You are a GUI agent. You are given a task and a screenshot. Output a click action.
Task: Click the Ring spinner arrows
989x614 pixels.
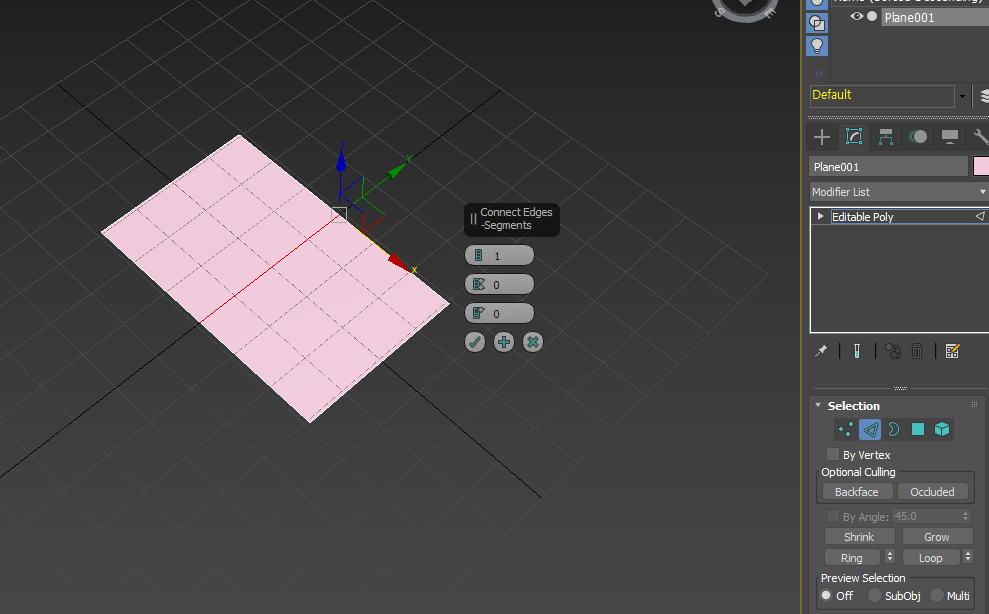click(x=890, y=557)
